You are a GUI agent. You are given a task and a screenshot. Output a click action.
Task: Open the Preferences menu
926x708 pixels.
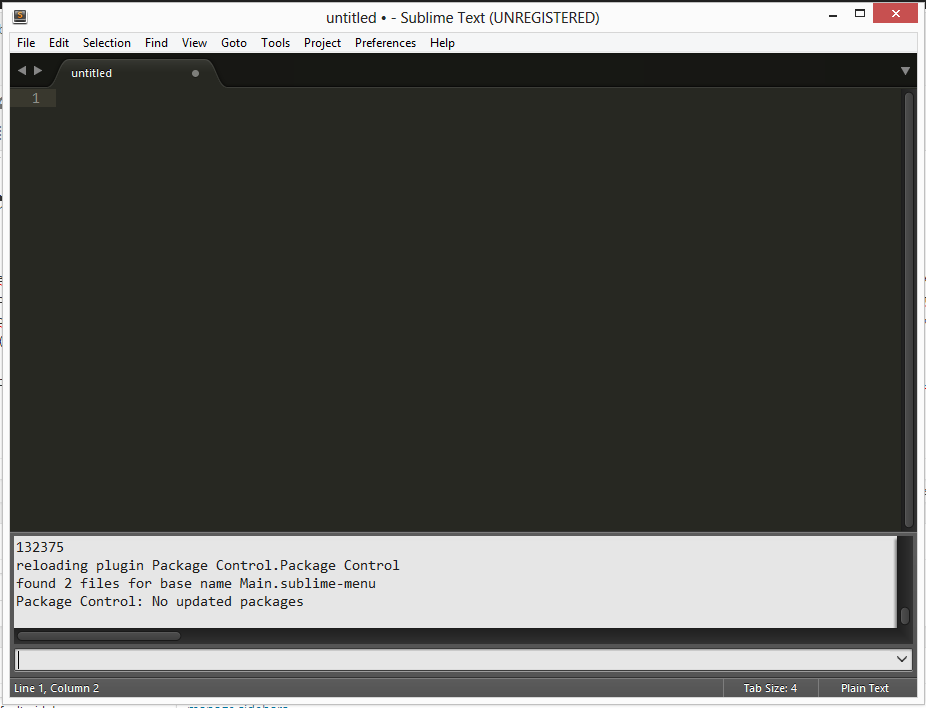click(x=386, y=43)
